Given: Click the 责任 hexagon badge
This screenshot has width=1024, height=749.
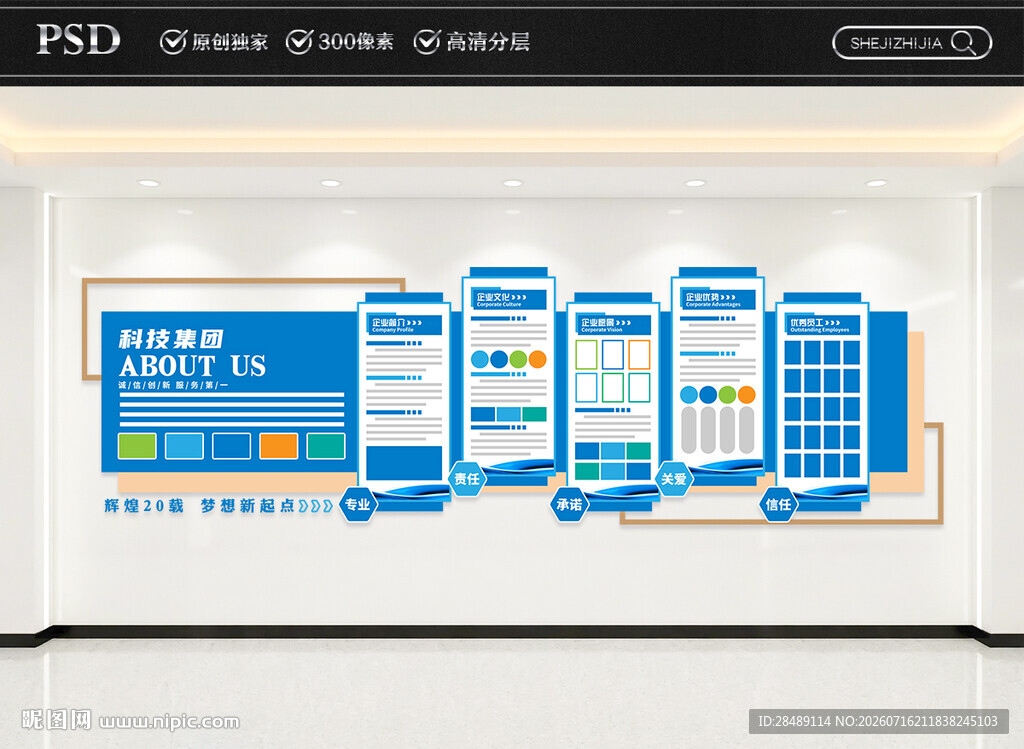Looking at the screenshot, I should [467, 479].
